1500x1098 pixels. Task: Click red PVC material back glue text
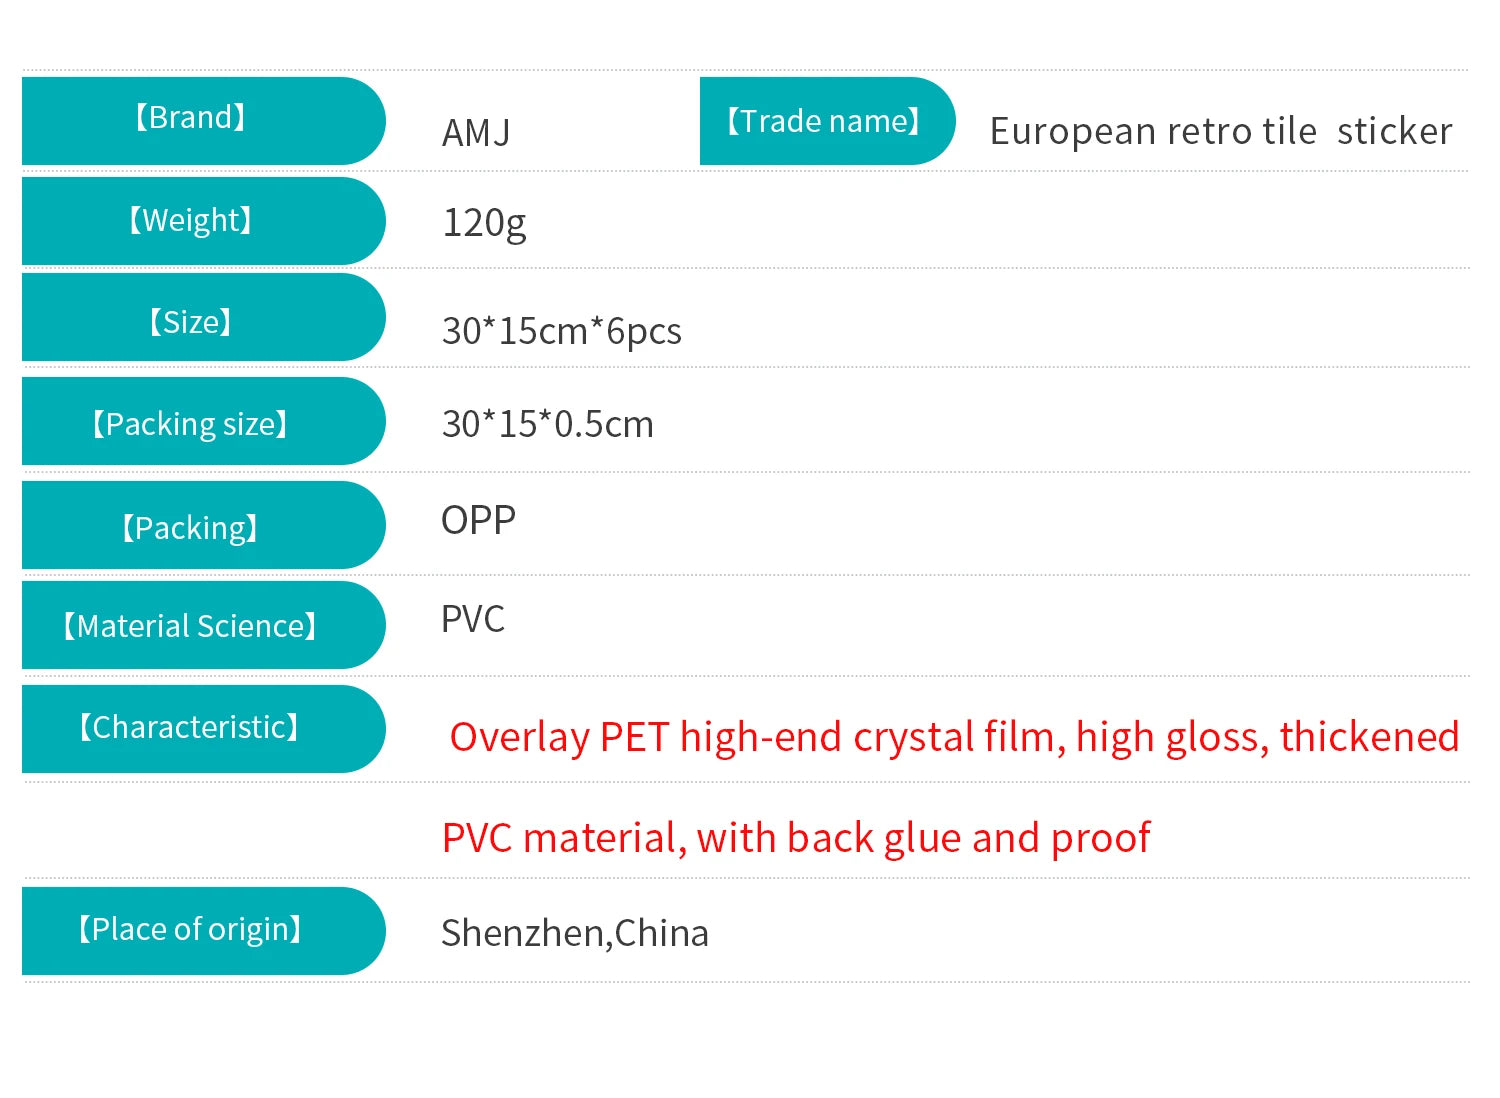point(796,838)
